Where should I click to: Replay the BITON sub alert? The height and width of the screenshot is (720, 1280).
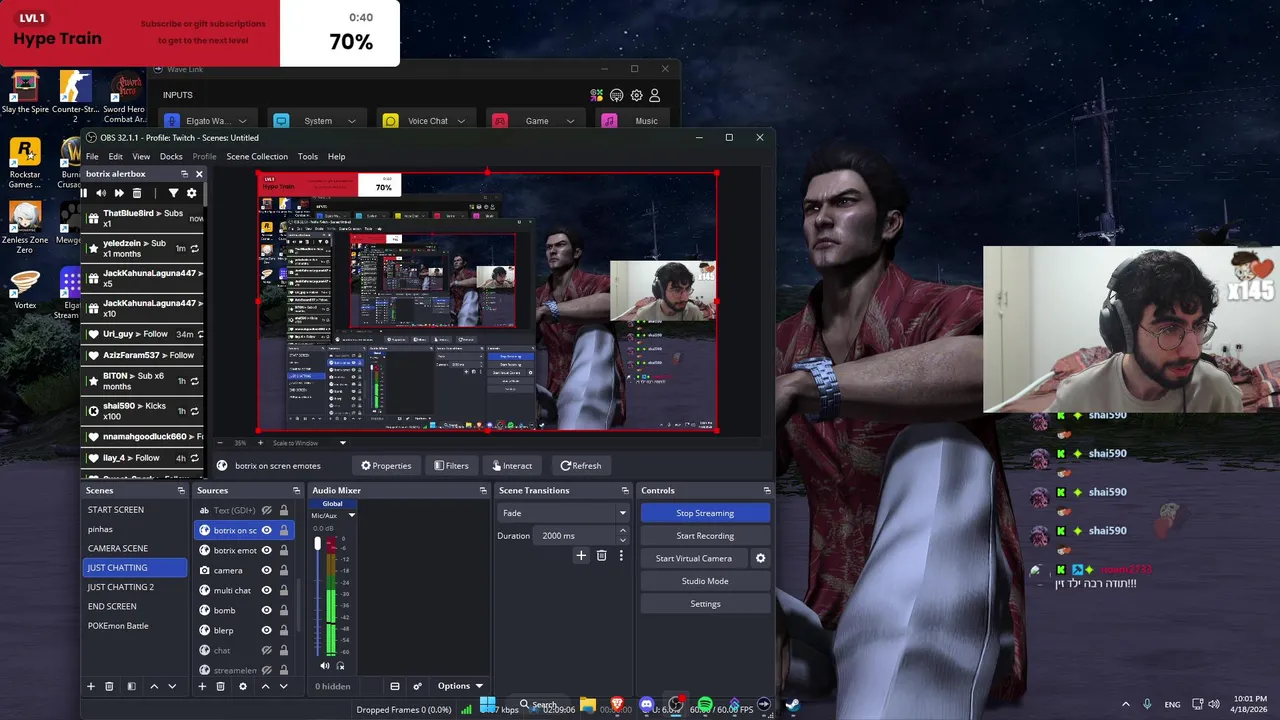(195, 381)
